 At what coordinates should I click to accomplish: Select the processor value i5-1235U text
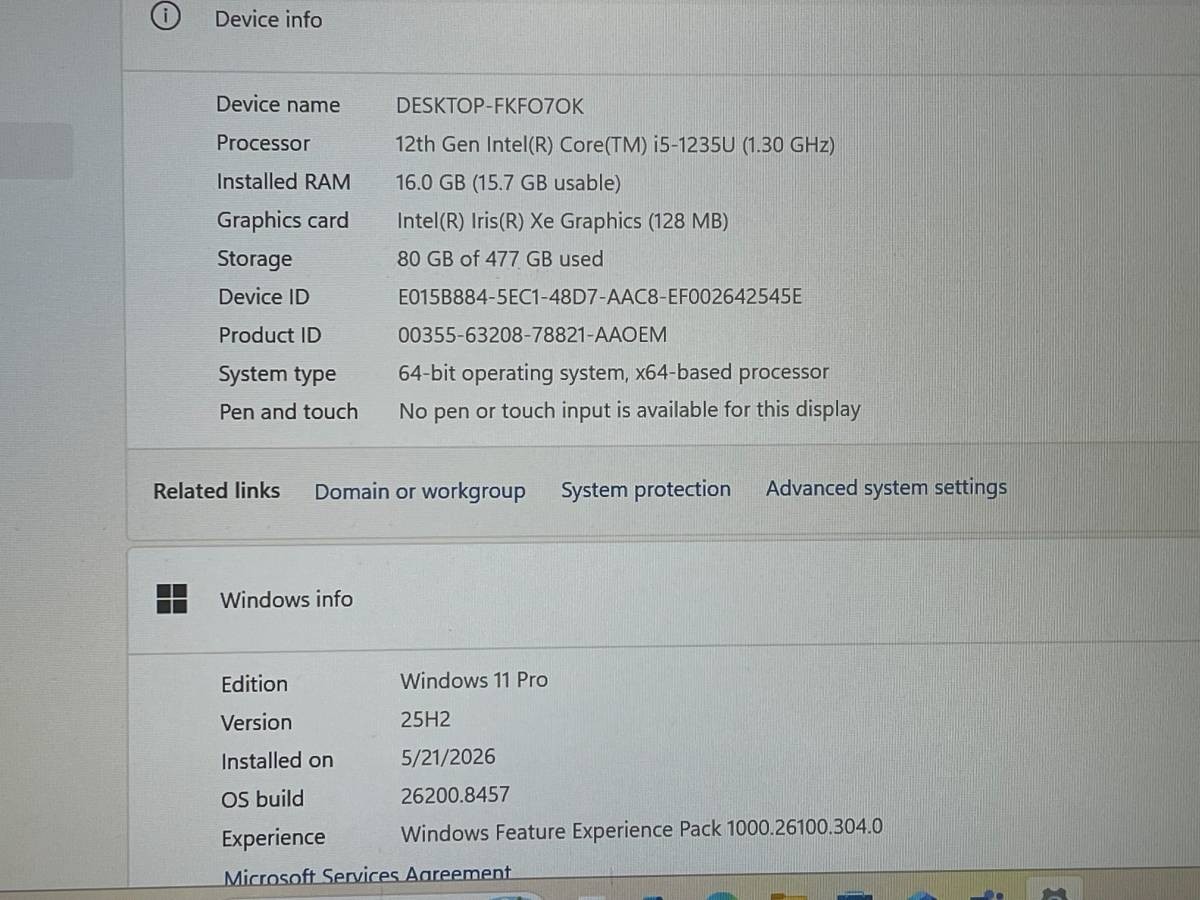615,144
